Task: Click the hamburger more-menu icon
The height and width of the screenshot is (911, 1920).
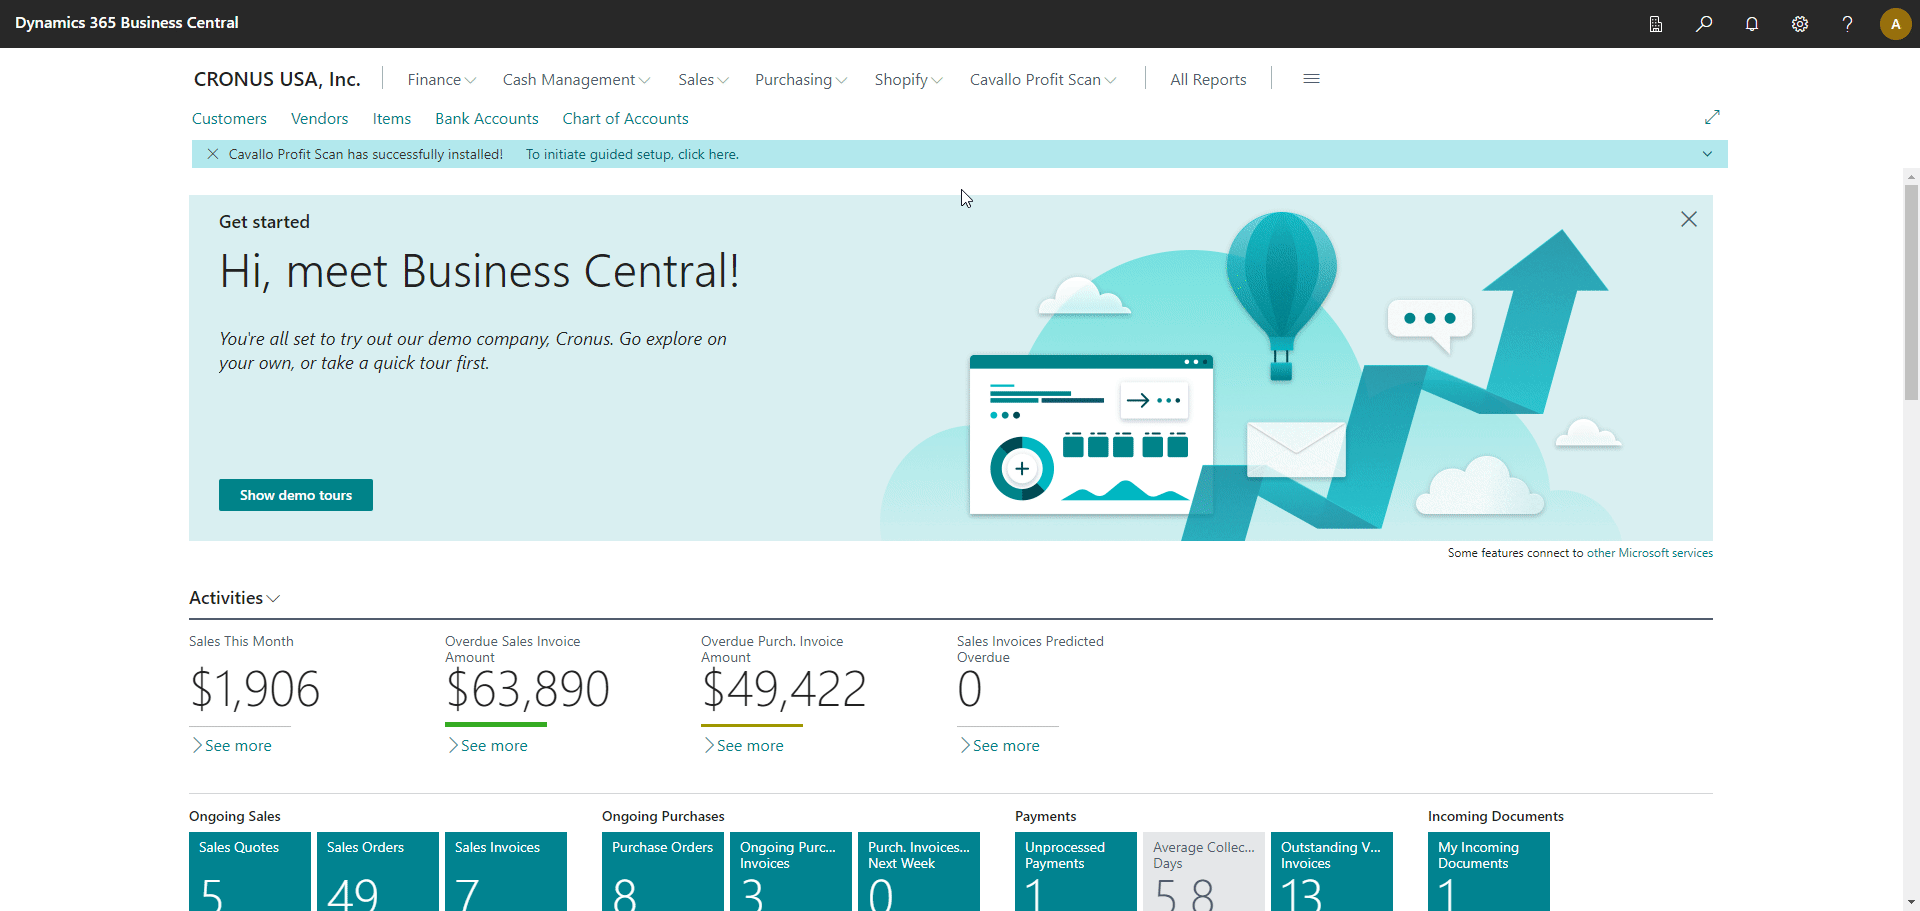Action: [x=1311, y=79]
